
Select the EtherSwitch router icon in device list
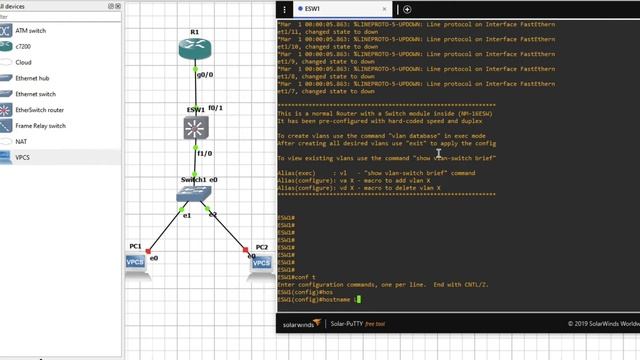(x=5, y=110)
